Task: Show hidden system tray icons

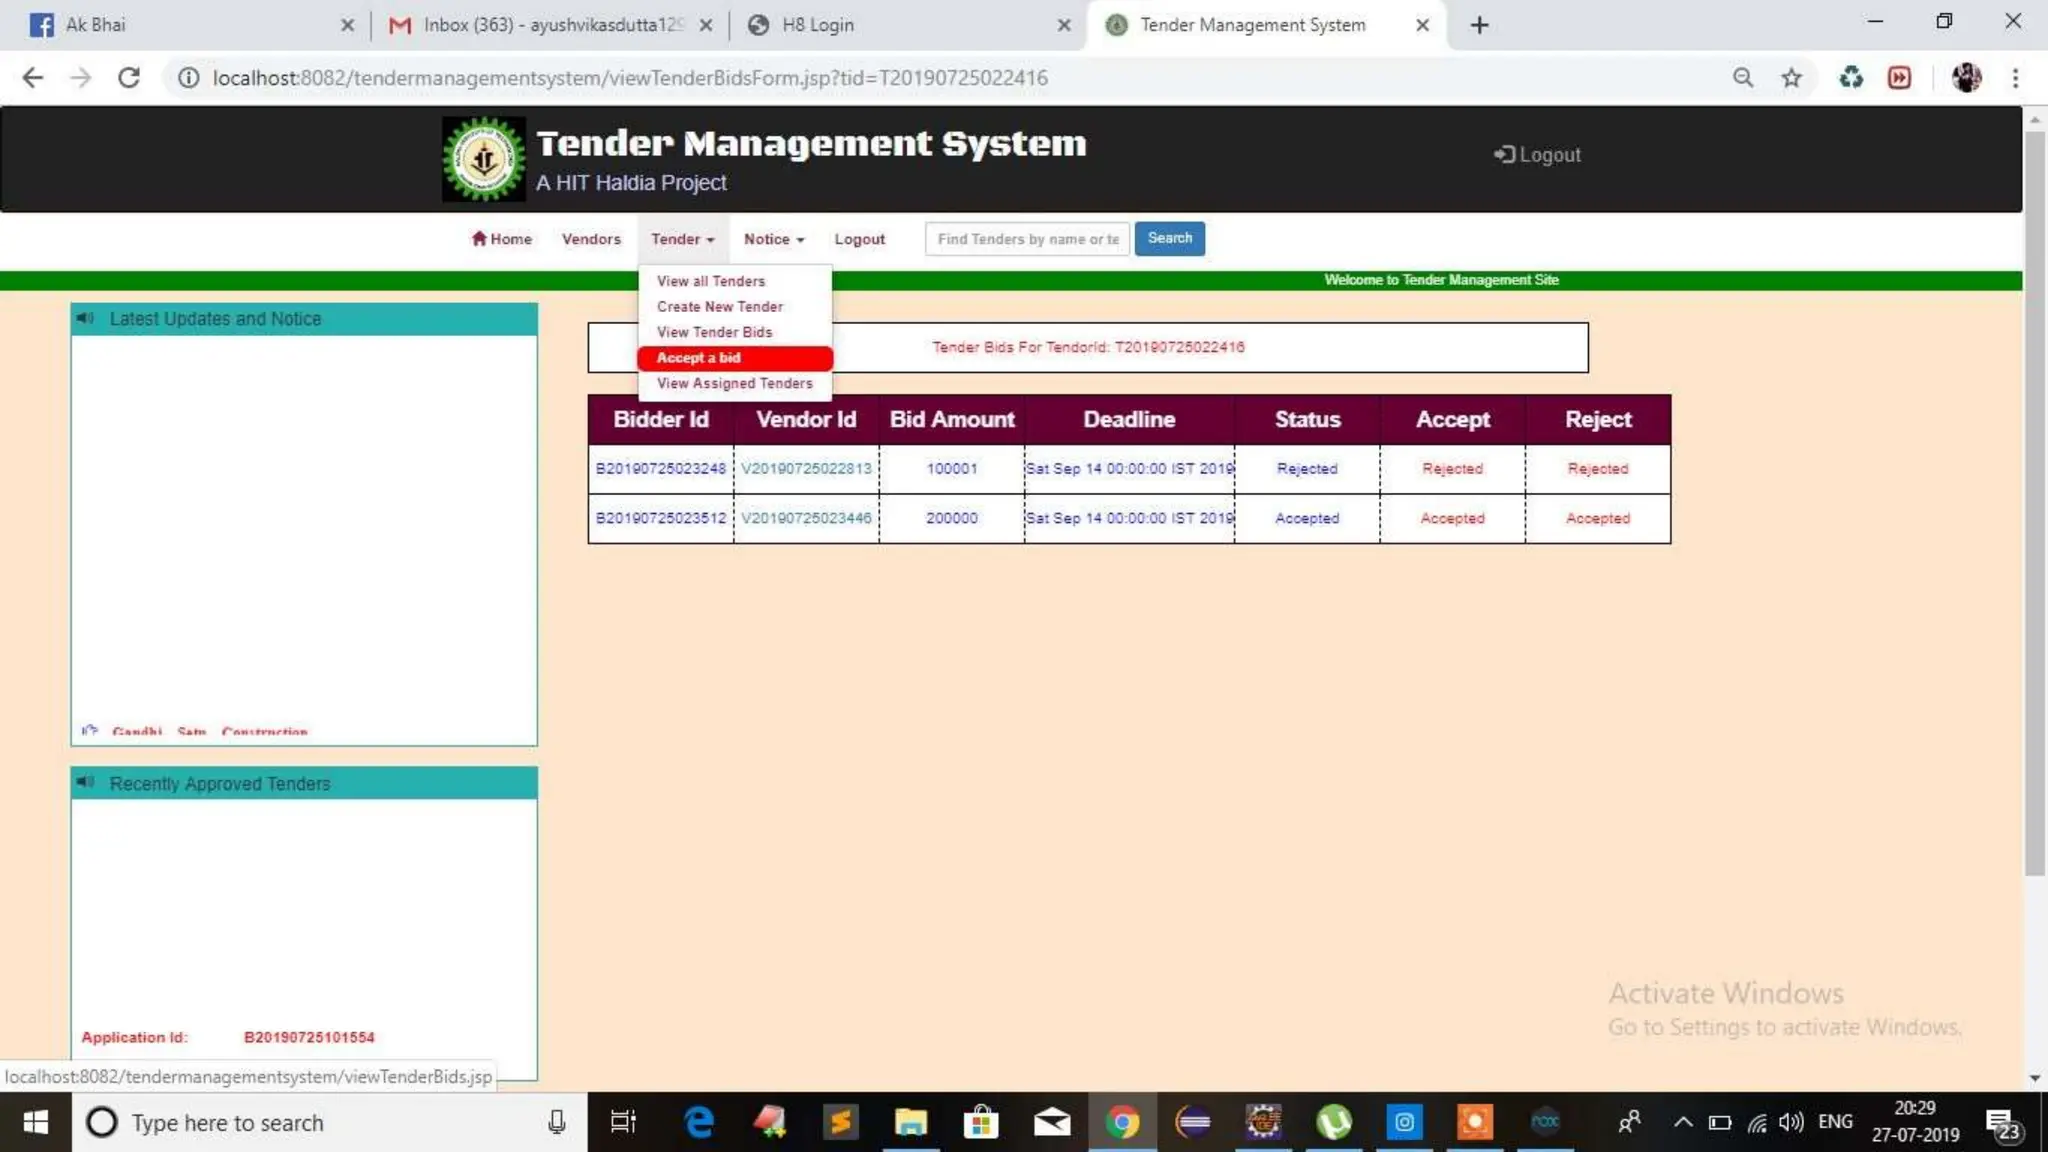Action: click(1683, 1122)
